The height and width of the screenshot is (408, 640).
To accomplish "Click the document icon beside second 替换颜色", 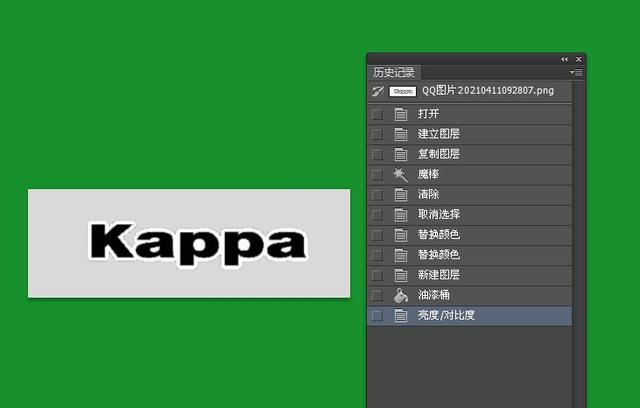I will (401, 255).
